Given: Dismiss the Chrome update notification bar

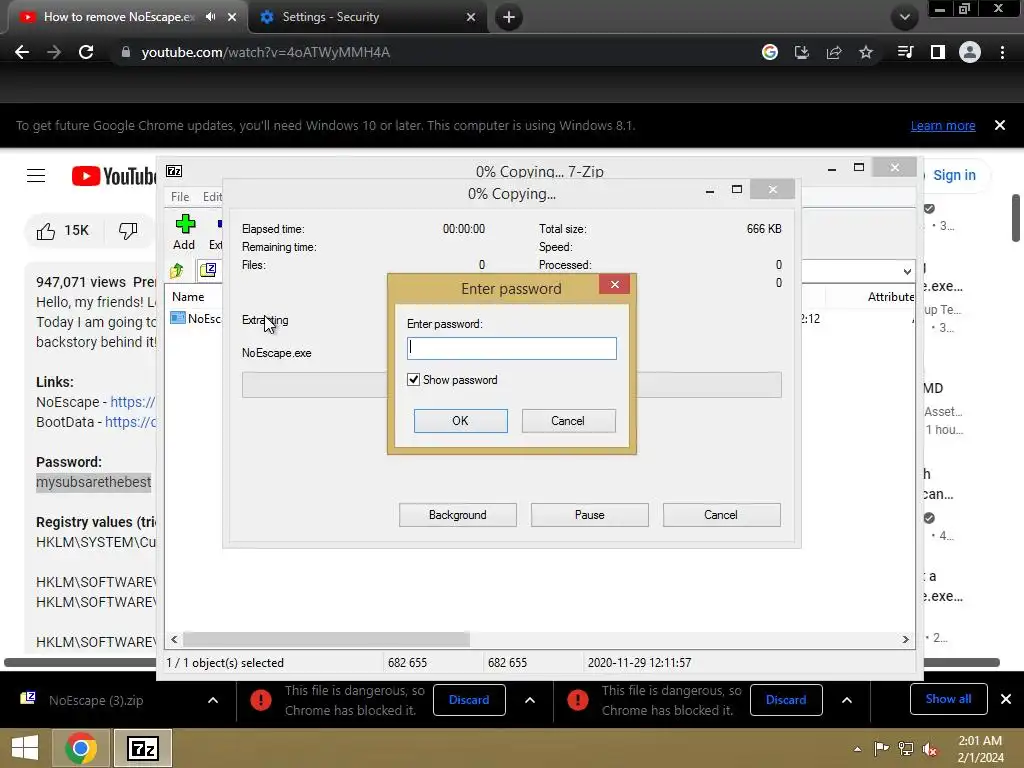Looking at the screenshot, I should pos(1000,125).
